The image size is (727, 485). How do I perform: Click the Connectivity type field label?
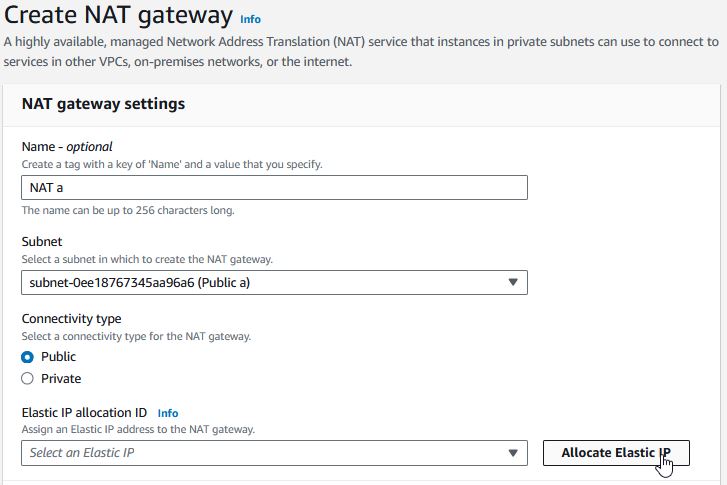coord(71,319)
